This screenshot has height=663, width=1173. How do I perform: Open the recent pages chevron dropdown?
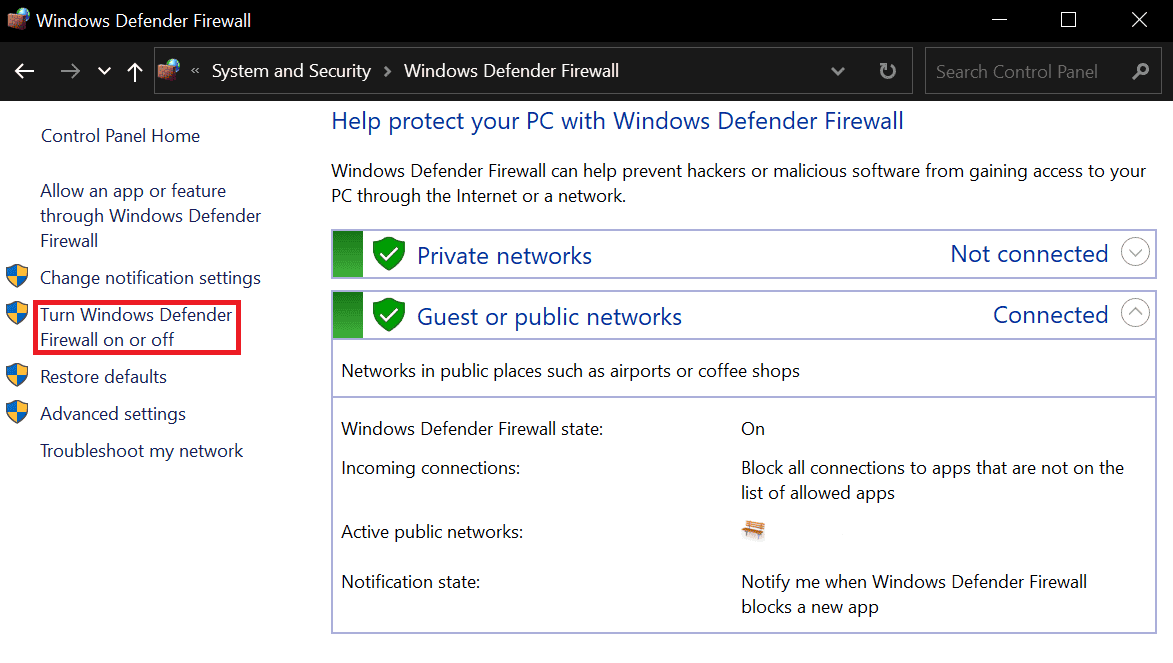coord(103,70)
